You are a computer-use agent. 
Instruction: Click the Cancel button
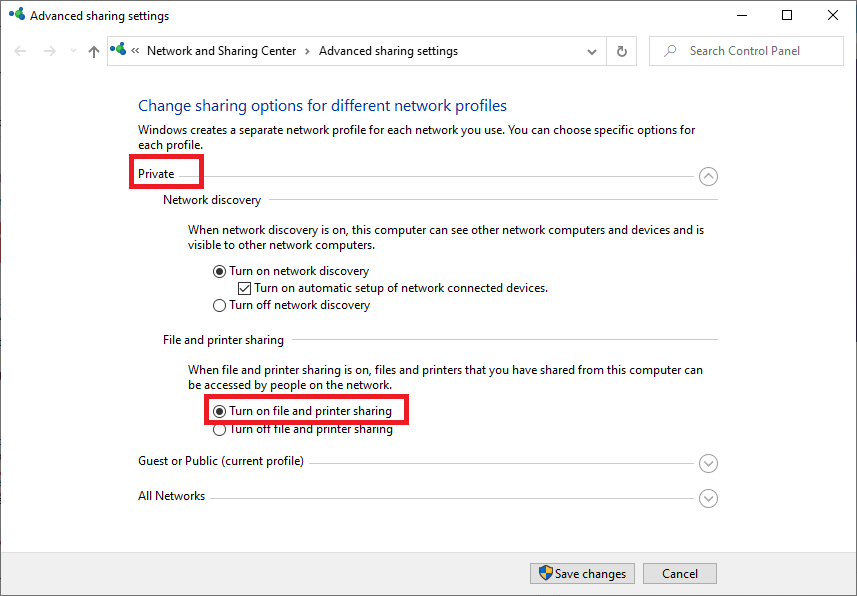680,574
